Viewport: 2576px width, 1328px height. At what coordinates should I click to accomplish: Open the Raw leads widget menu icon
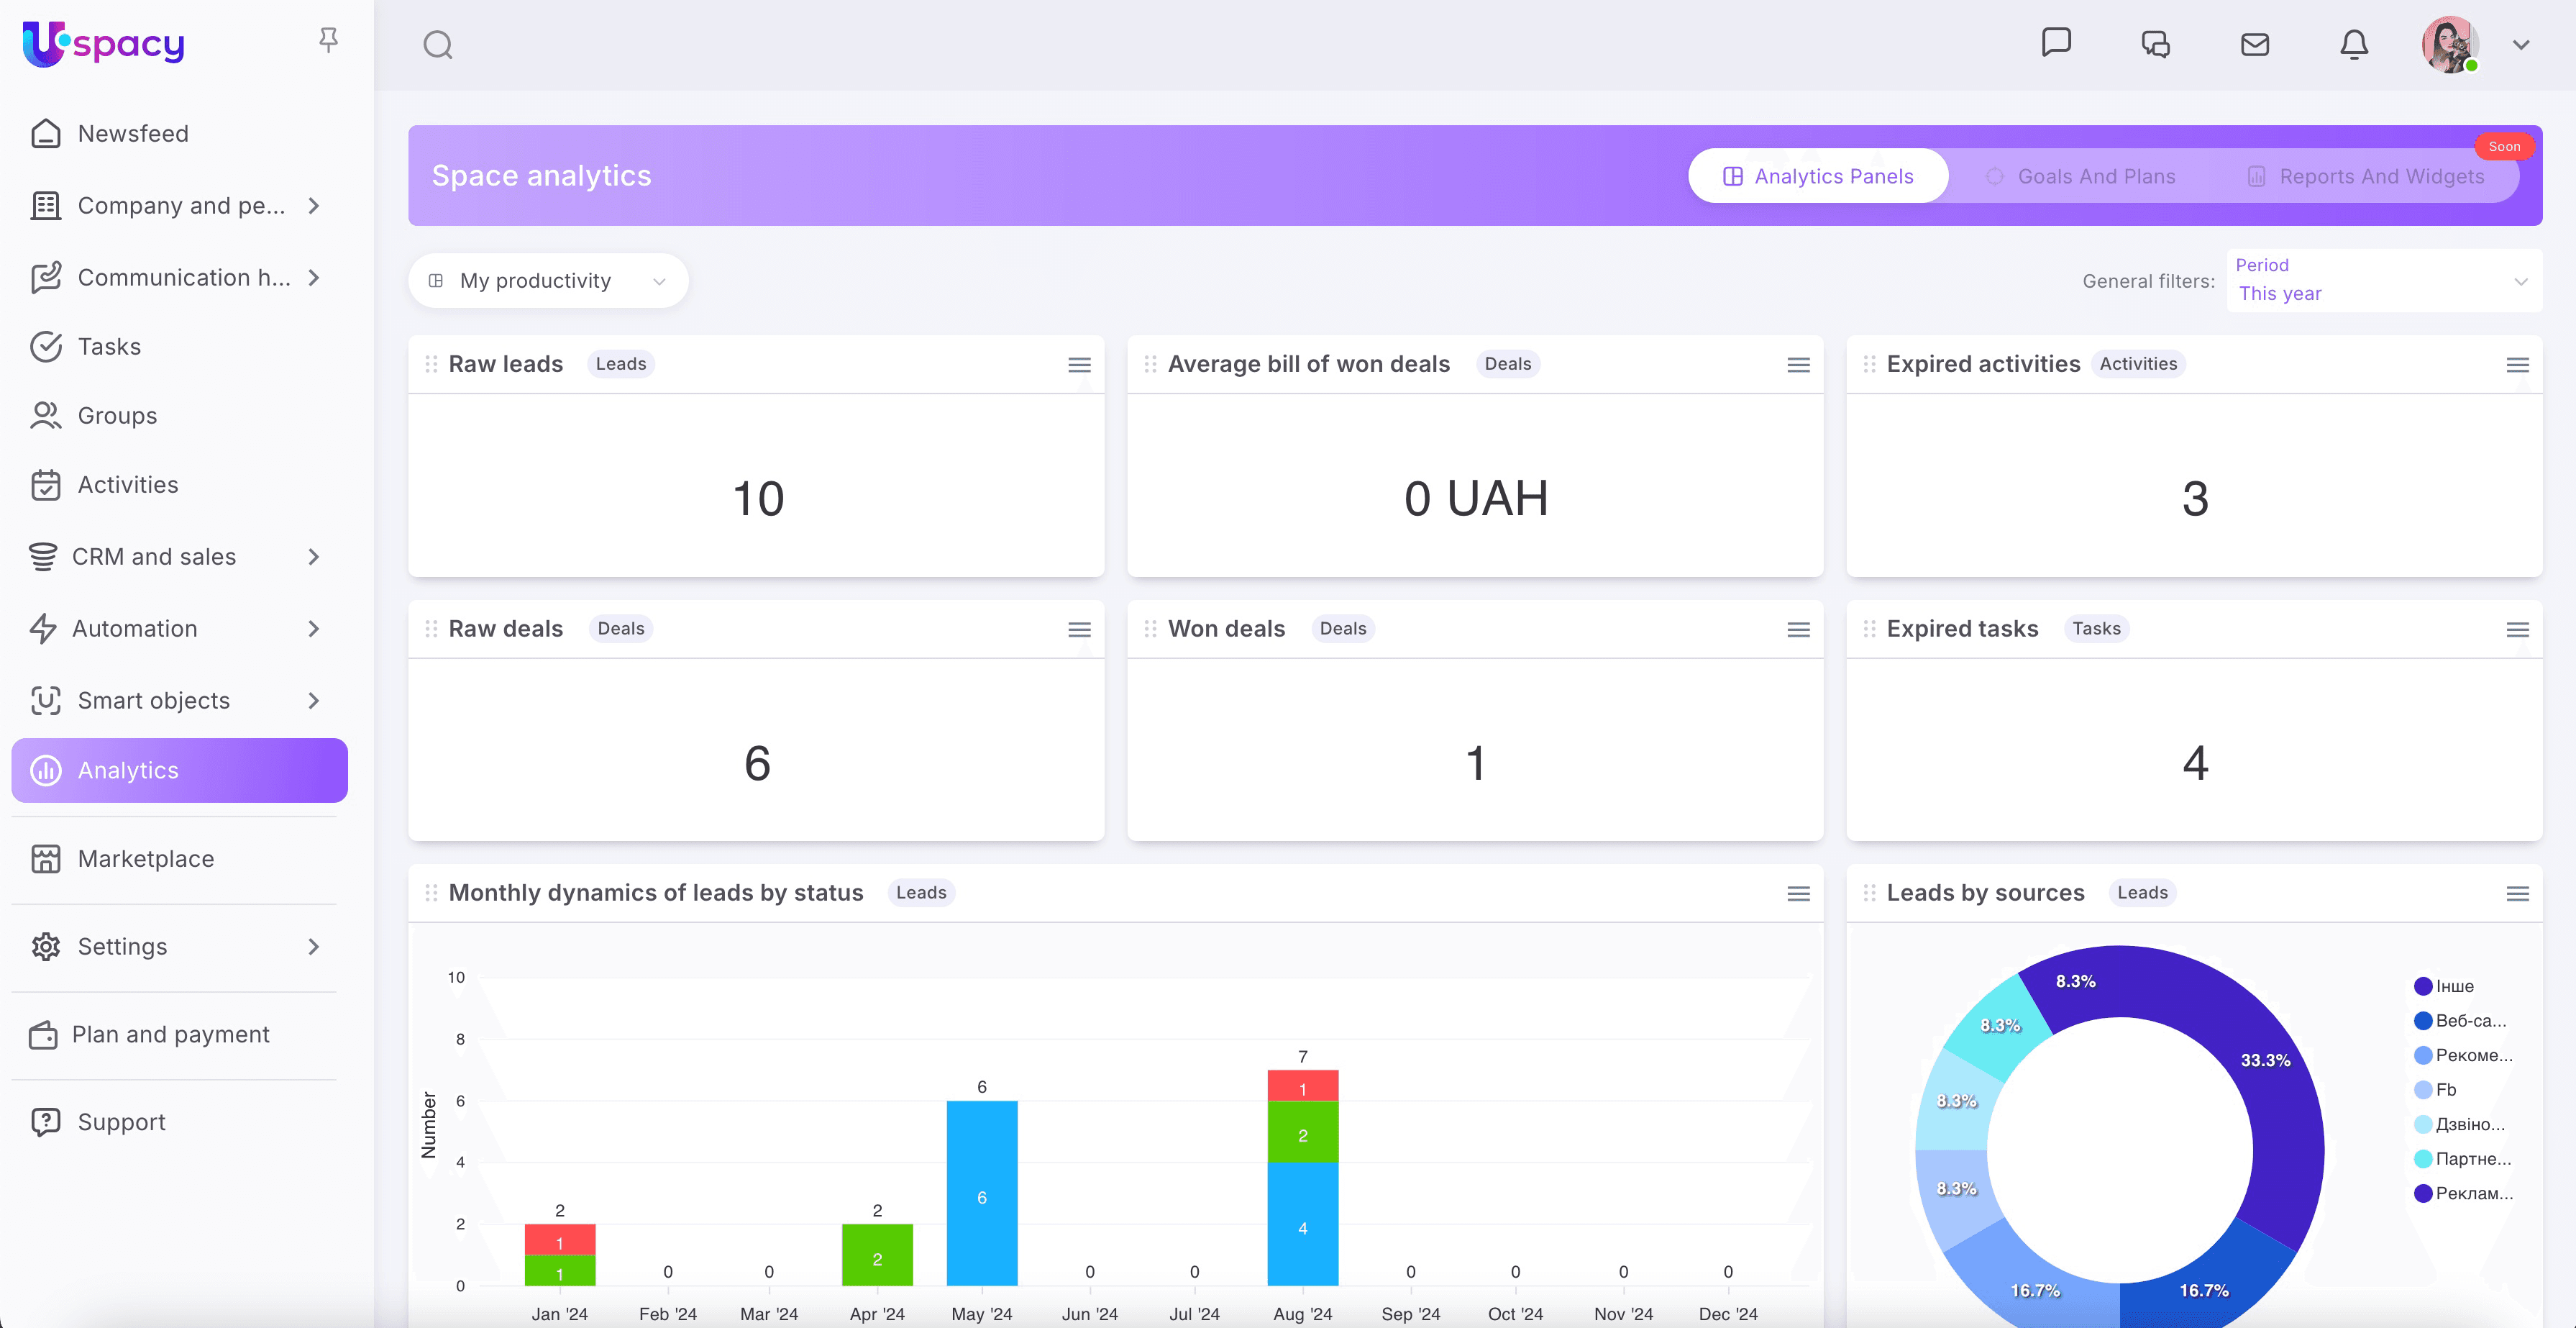pos(1079,365)
